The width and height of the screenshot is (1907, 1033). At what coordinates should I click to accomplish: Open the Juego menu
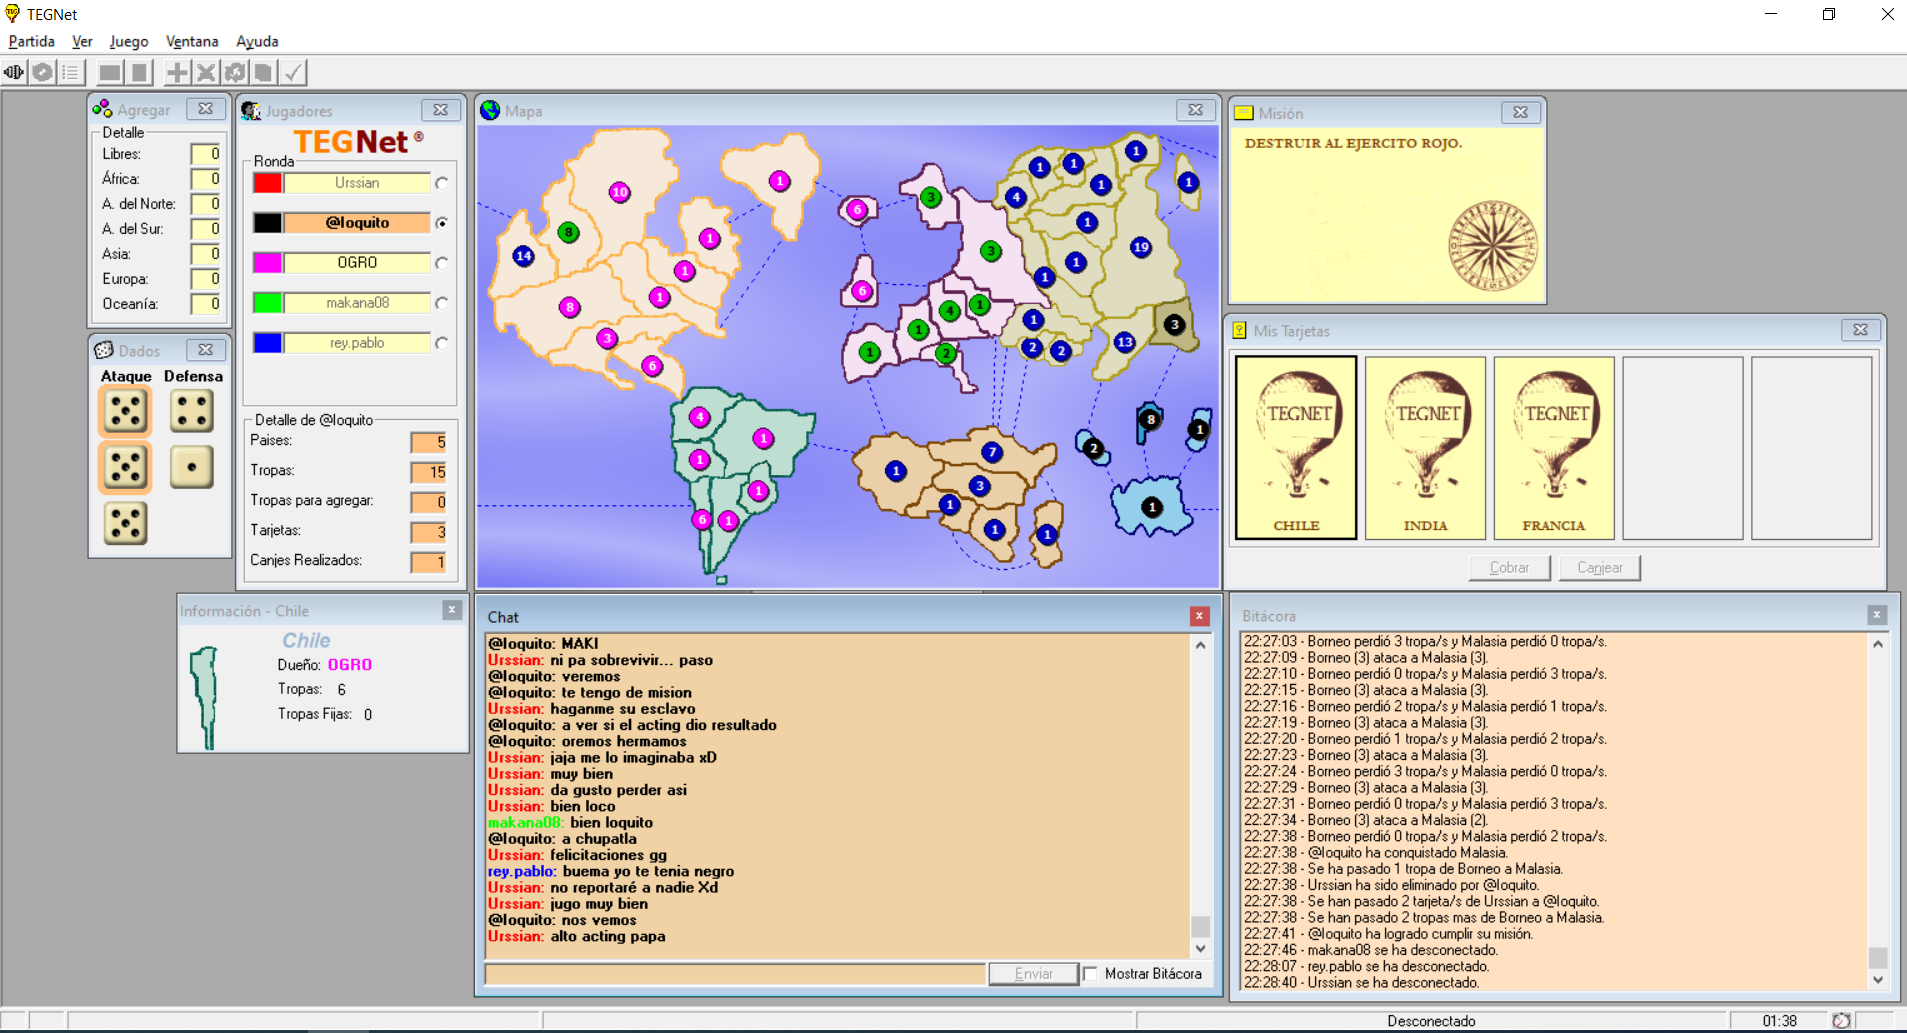129,41
